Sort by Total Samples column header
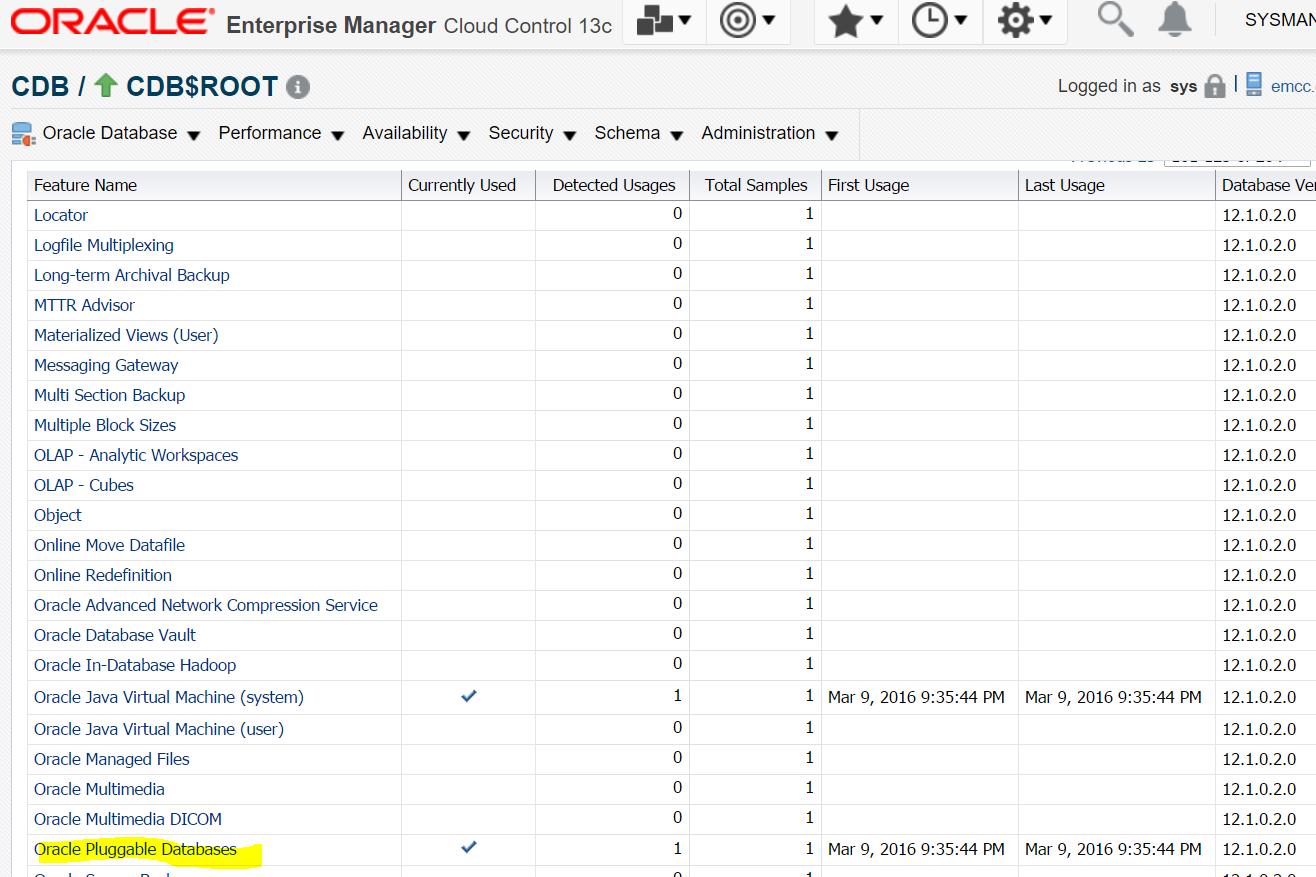The width and height of the screenshot is (1316, 877). tap(756, 185)
